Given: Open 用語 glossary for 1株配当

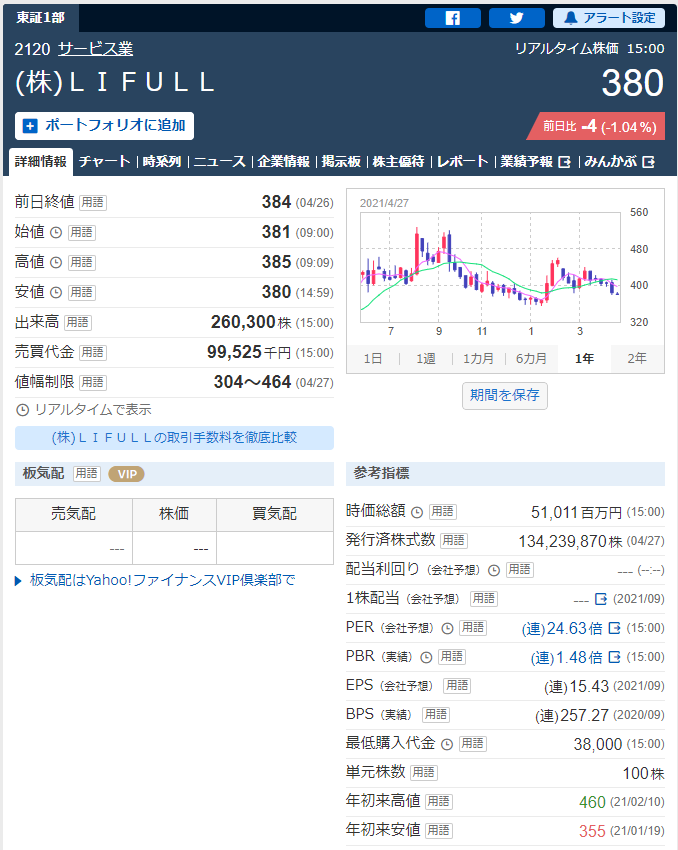Looking at the screenshot, I should pyautogui.click(x=483, y=598).
